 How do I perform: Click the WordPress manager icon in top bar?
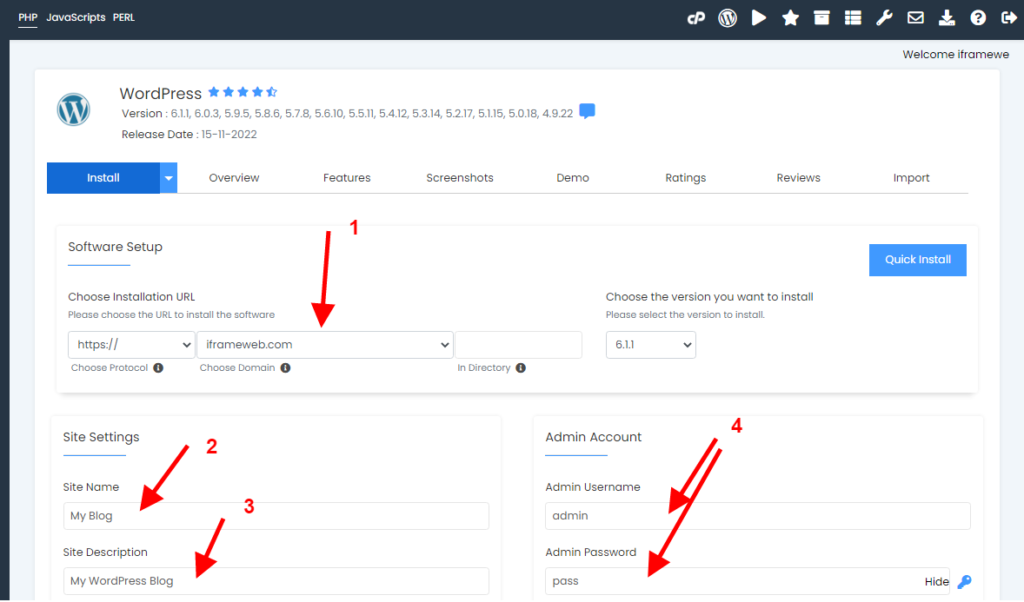pyautogui.click(x=728, y=18)
